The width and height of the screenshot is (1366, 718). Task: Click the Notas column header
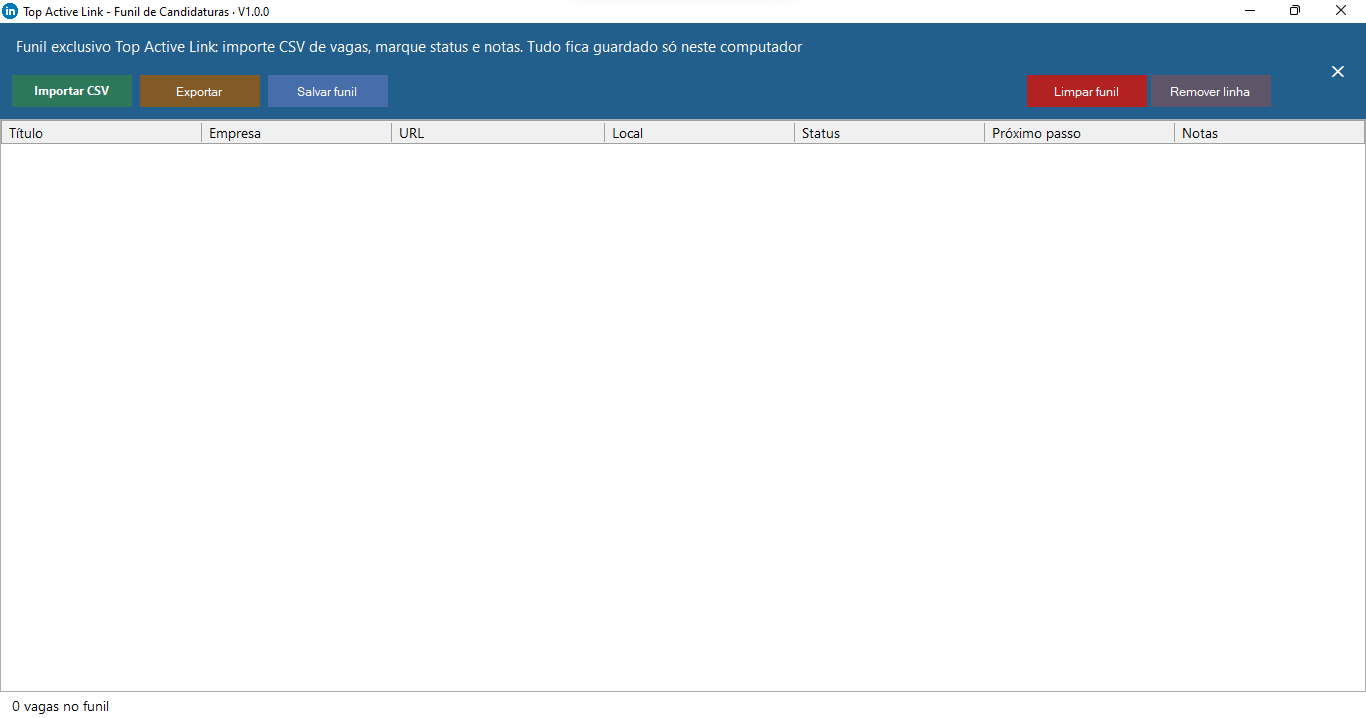click(1270, 133)
